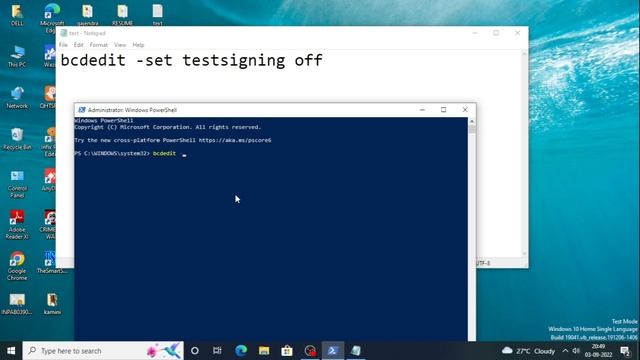
Task: Click the Cortana circle icon on taskbar
Action: [195, 351]
